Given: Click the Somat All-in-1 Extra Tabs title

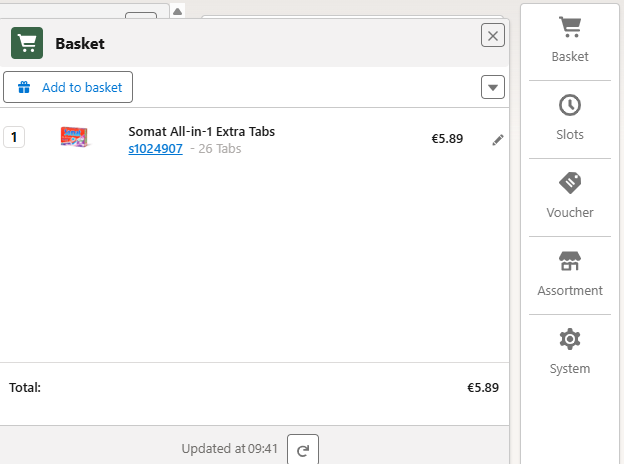Looking at the screenshot, I should [x=201, y=131].
